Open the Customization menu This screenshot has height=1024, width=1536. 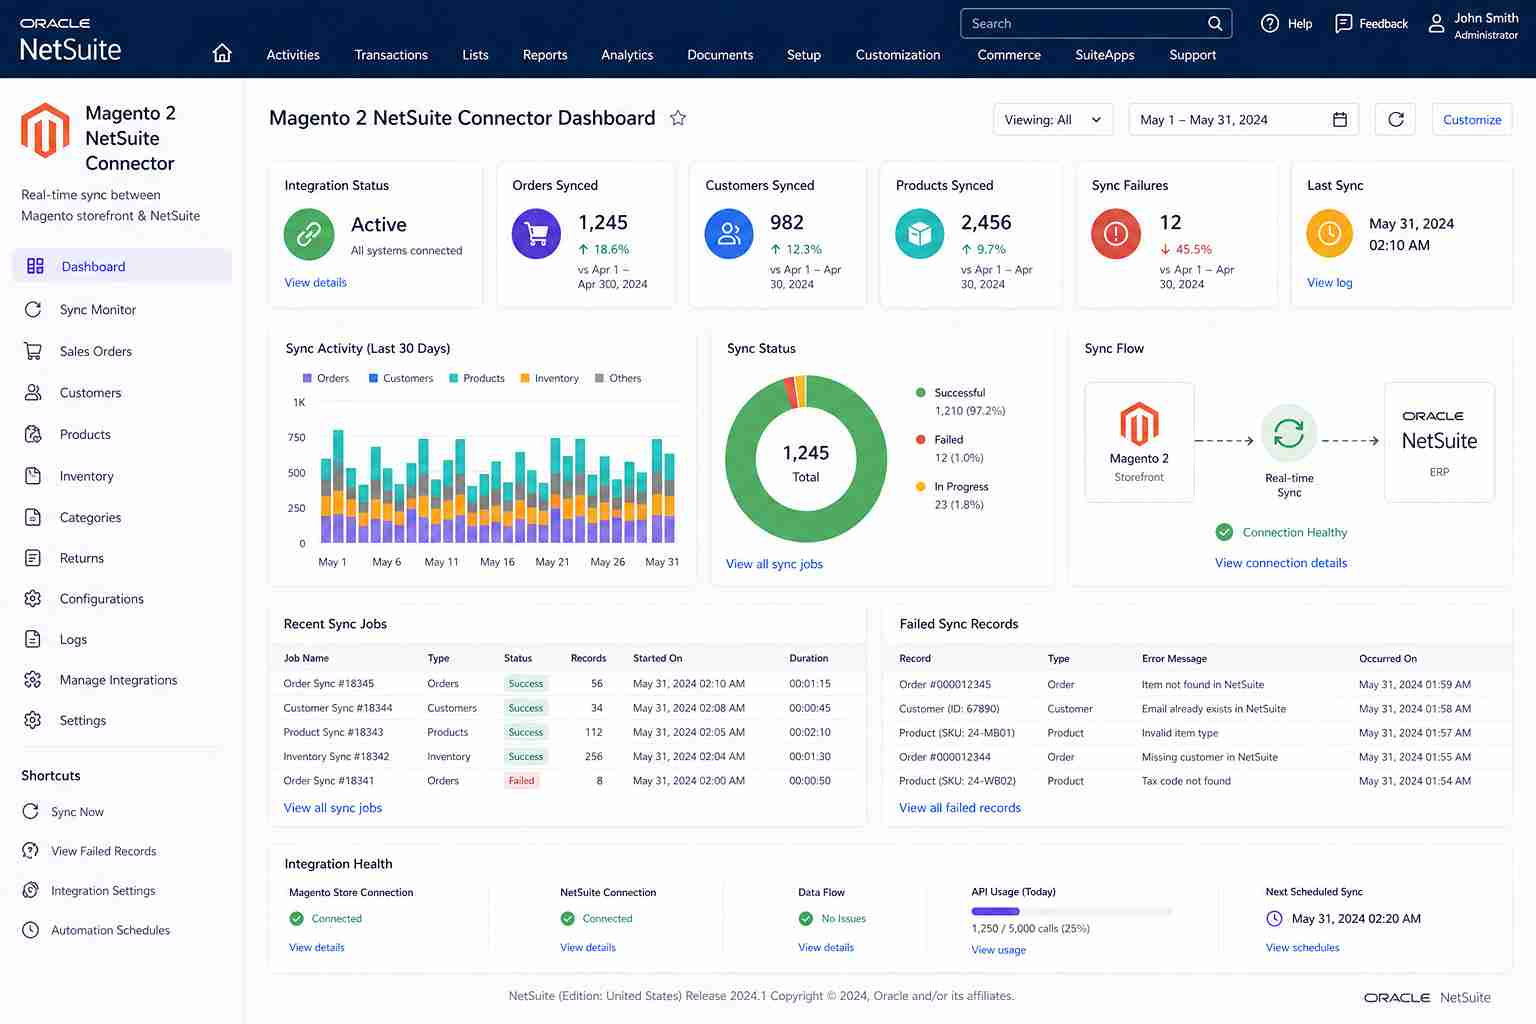point(898,55)
